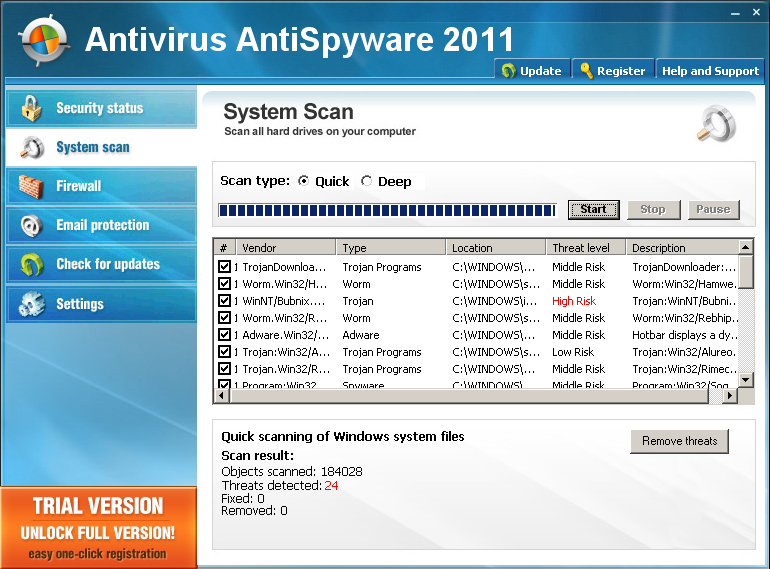Click the threat list's scroll down arrow

(746, 379)
